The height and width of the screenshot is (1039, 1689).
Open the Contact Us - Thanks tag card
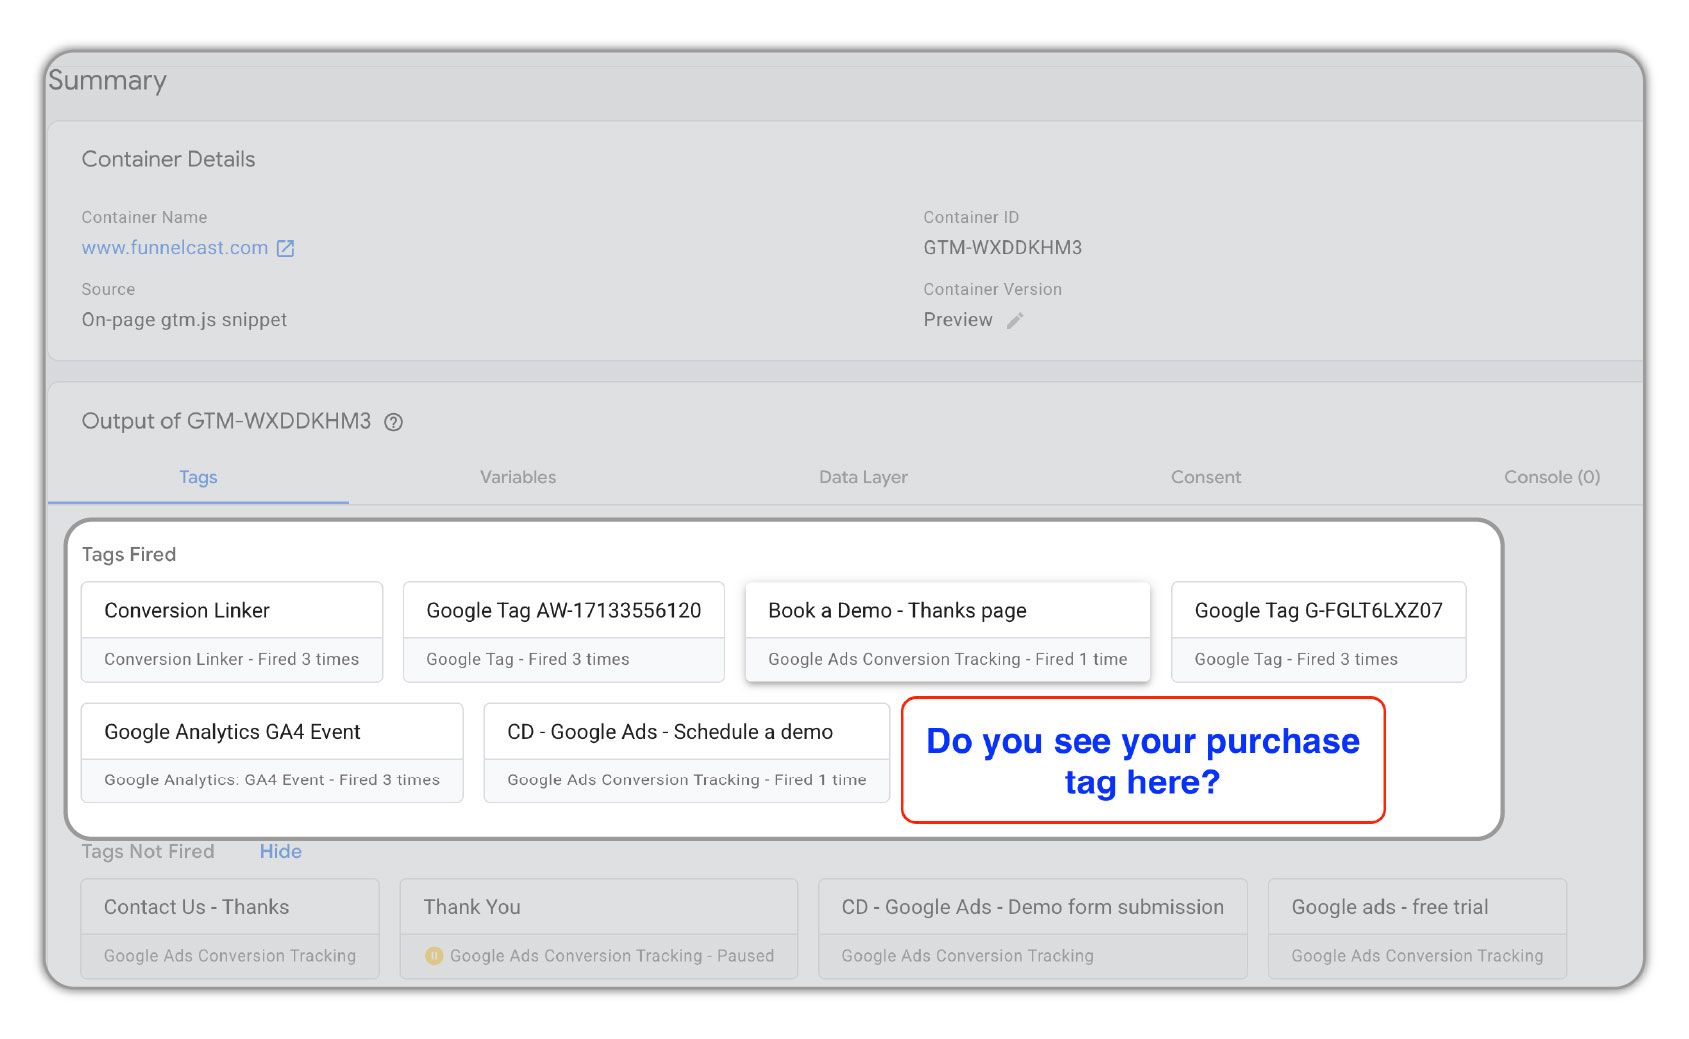click(230, 929)
